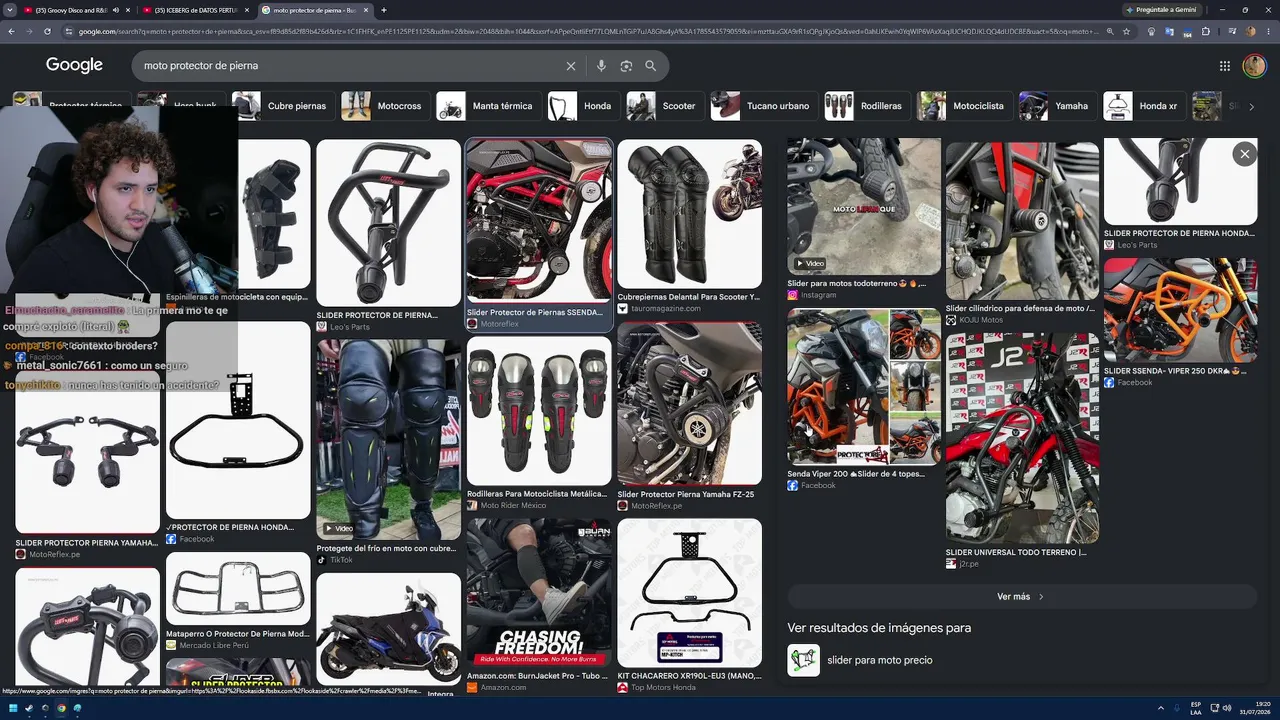Open the Google apps grid
This screenshot has width=1280, height=720.
pyautogui.click(x=1225, y=66)
